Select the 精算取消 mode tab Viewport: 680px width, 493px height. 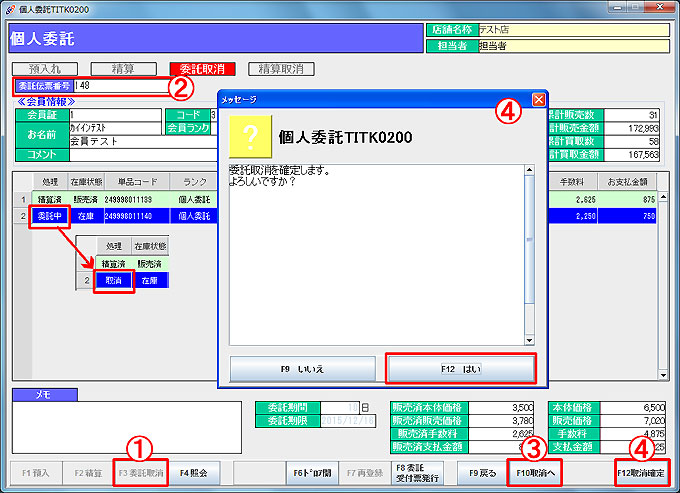[281, 69]
